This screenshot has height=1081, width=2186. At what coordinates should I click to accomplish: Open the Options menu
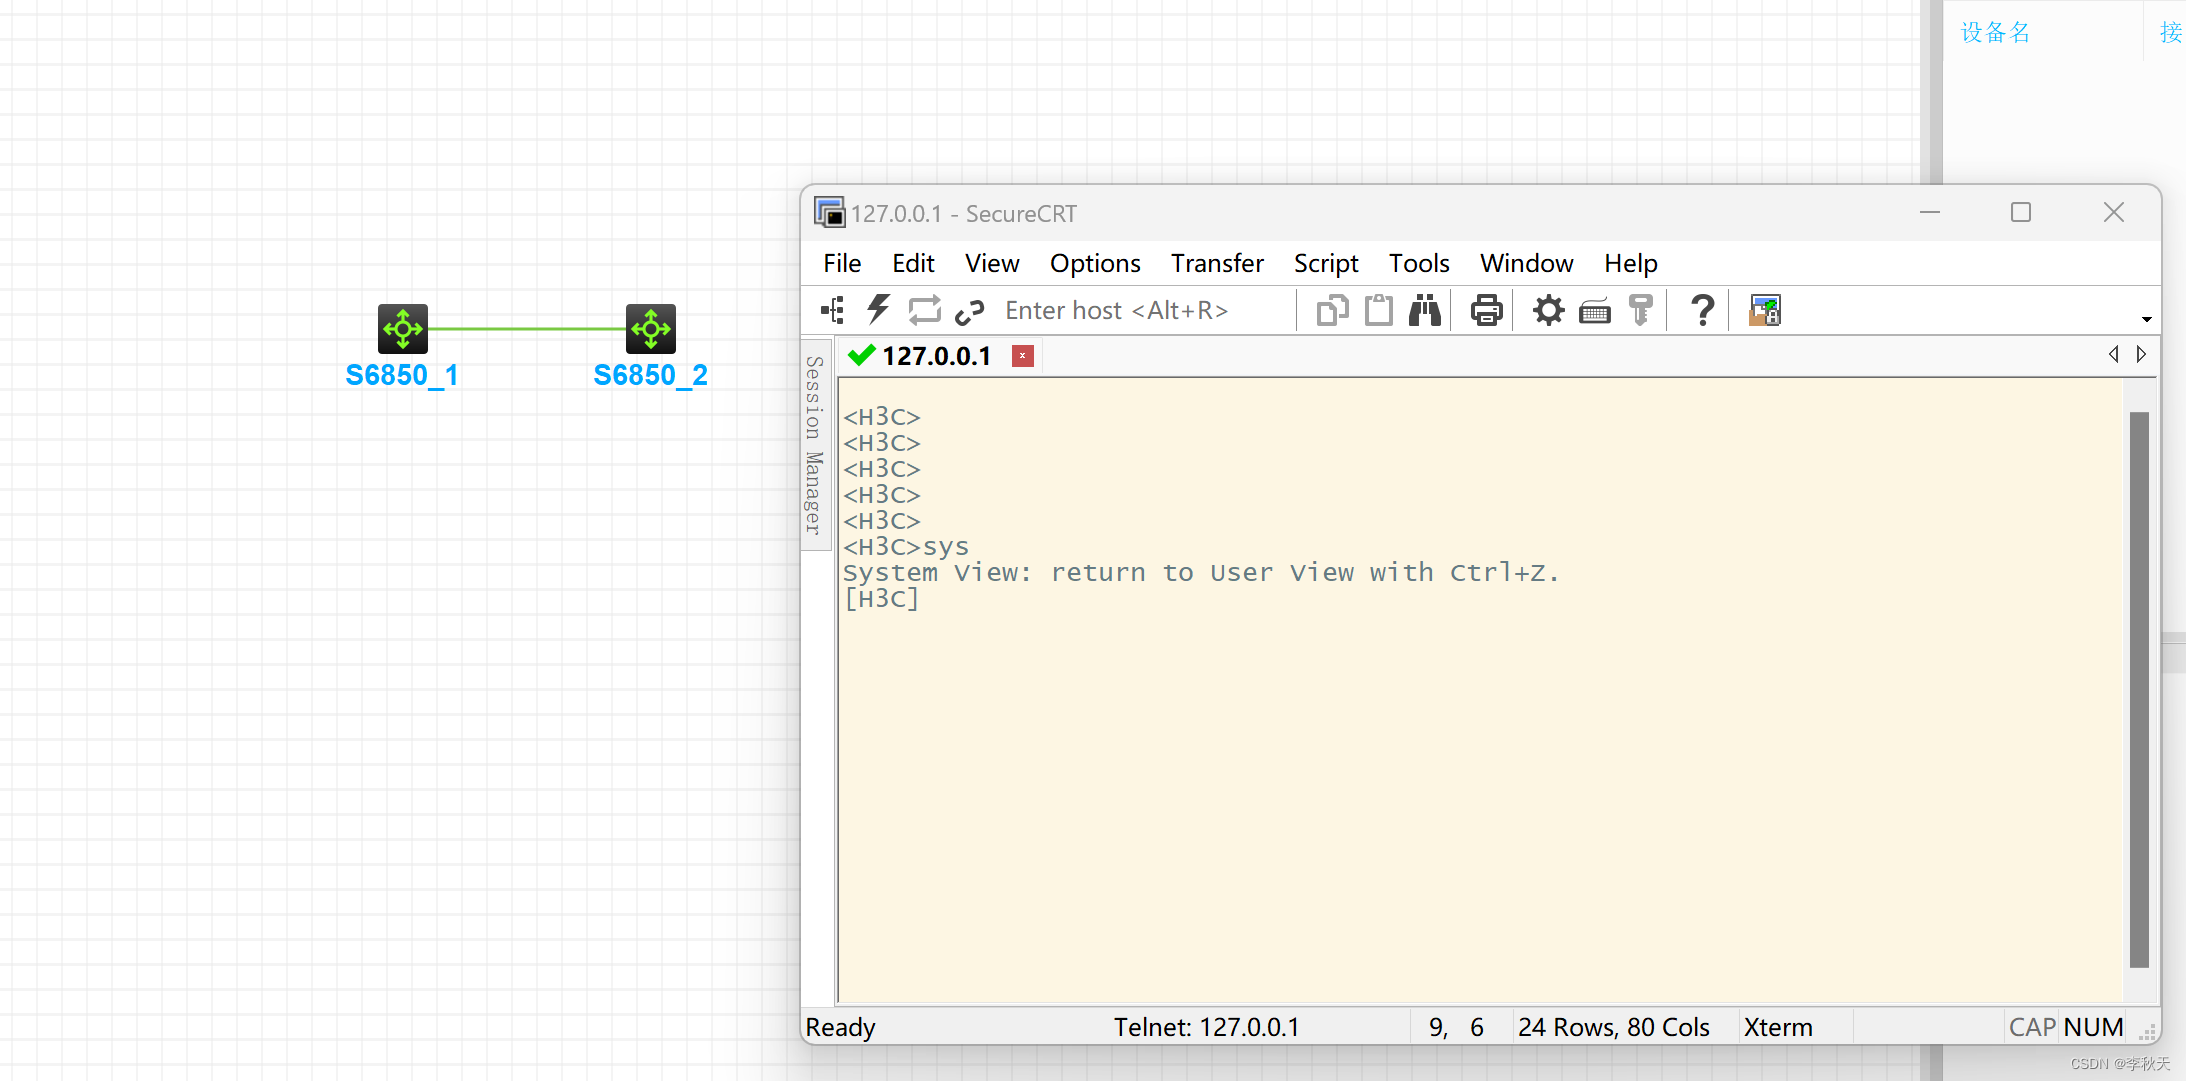tap(1094, 263)
